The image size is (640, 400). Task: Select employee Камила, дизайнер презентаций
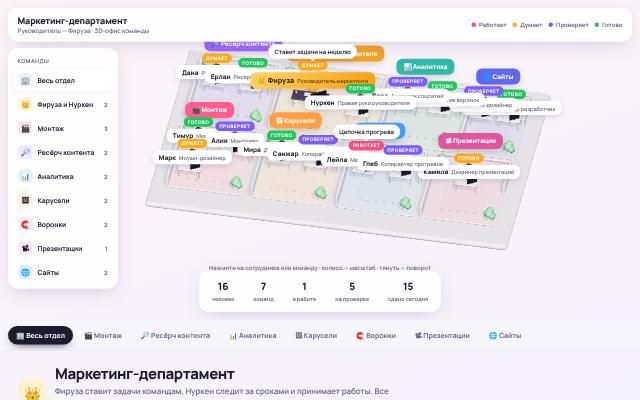pyautogui.click(x=469, y=172)
